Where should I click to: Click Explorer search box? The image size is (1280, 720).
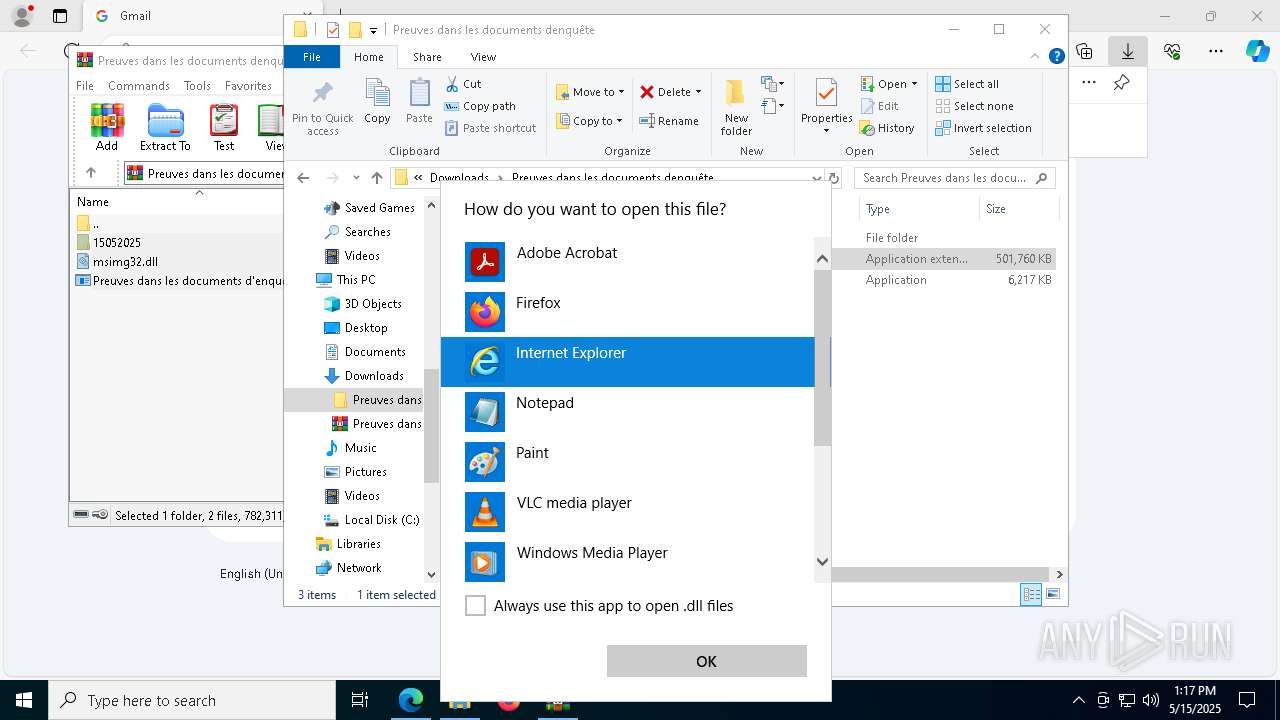pyautogui.click(x=954, y=178)
